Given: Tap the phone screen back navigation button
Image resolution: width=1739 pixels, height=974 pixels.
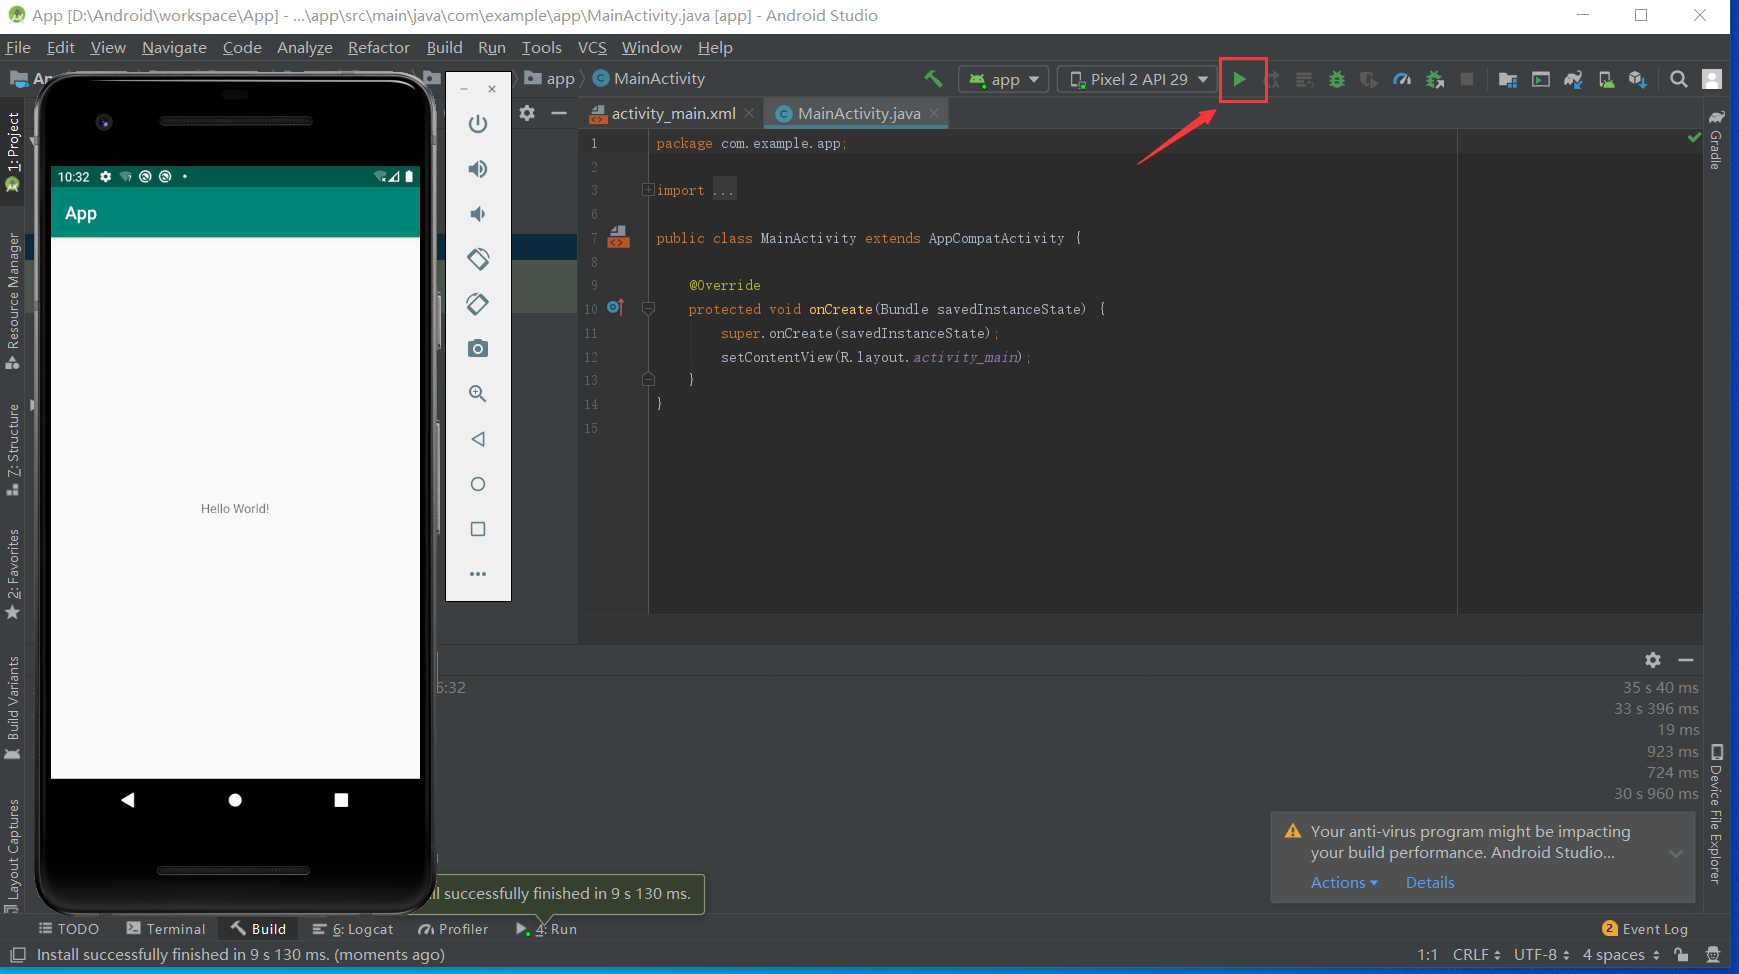Looking at the screenshot, I should (128, 800).
